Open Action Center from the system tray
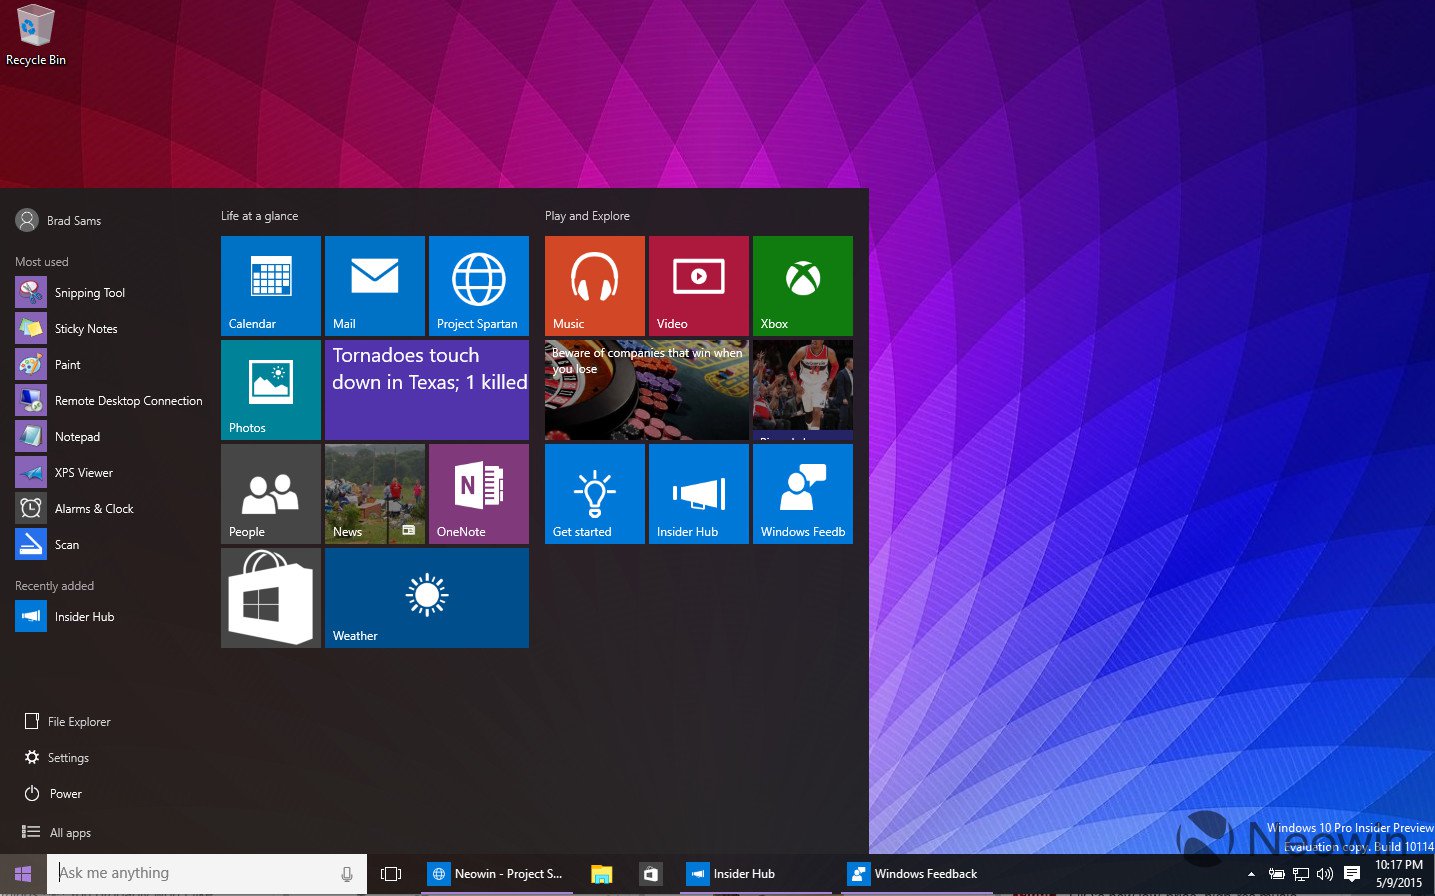Screen dimensions: 1435x896 click(1352, 872)
